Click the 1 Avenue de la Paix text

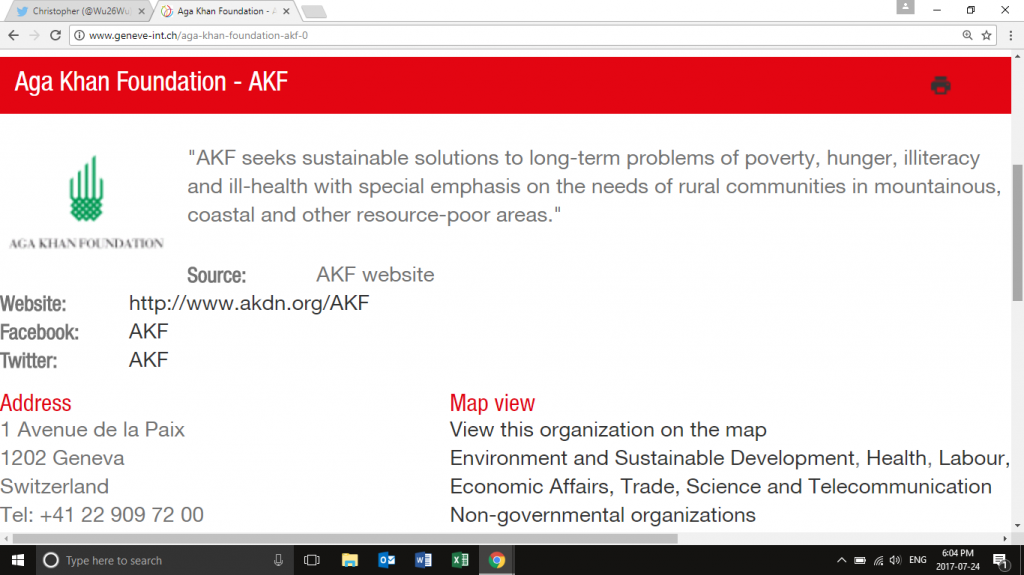pyautogui.click(x=93, y=430)
